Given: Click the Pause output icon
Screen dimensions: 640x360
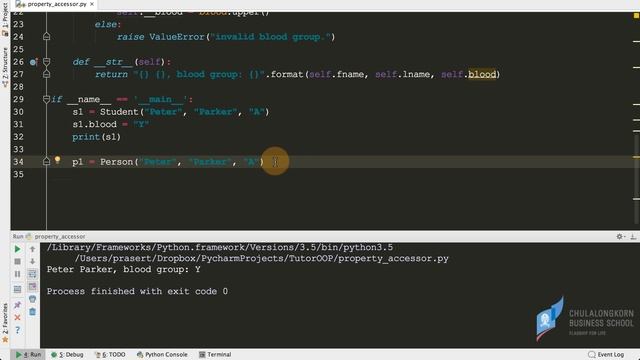Looking at the screenshot, I should (x=17, y=274).
